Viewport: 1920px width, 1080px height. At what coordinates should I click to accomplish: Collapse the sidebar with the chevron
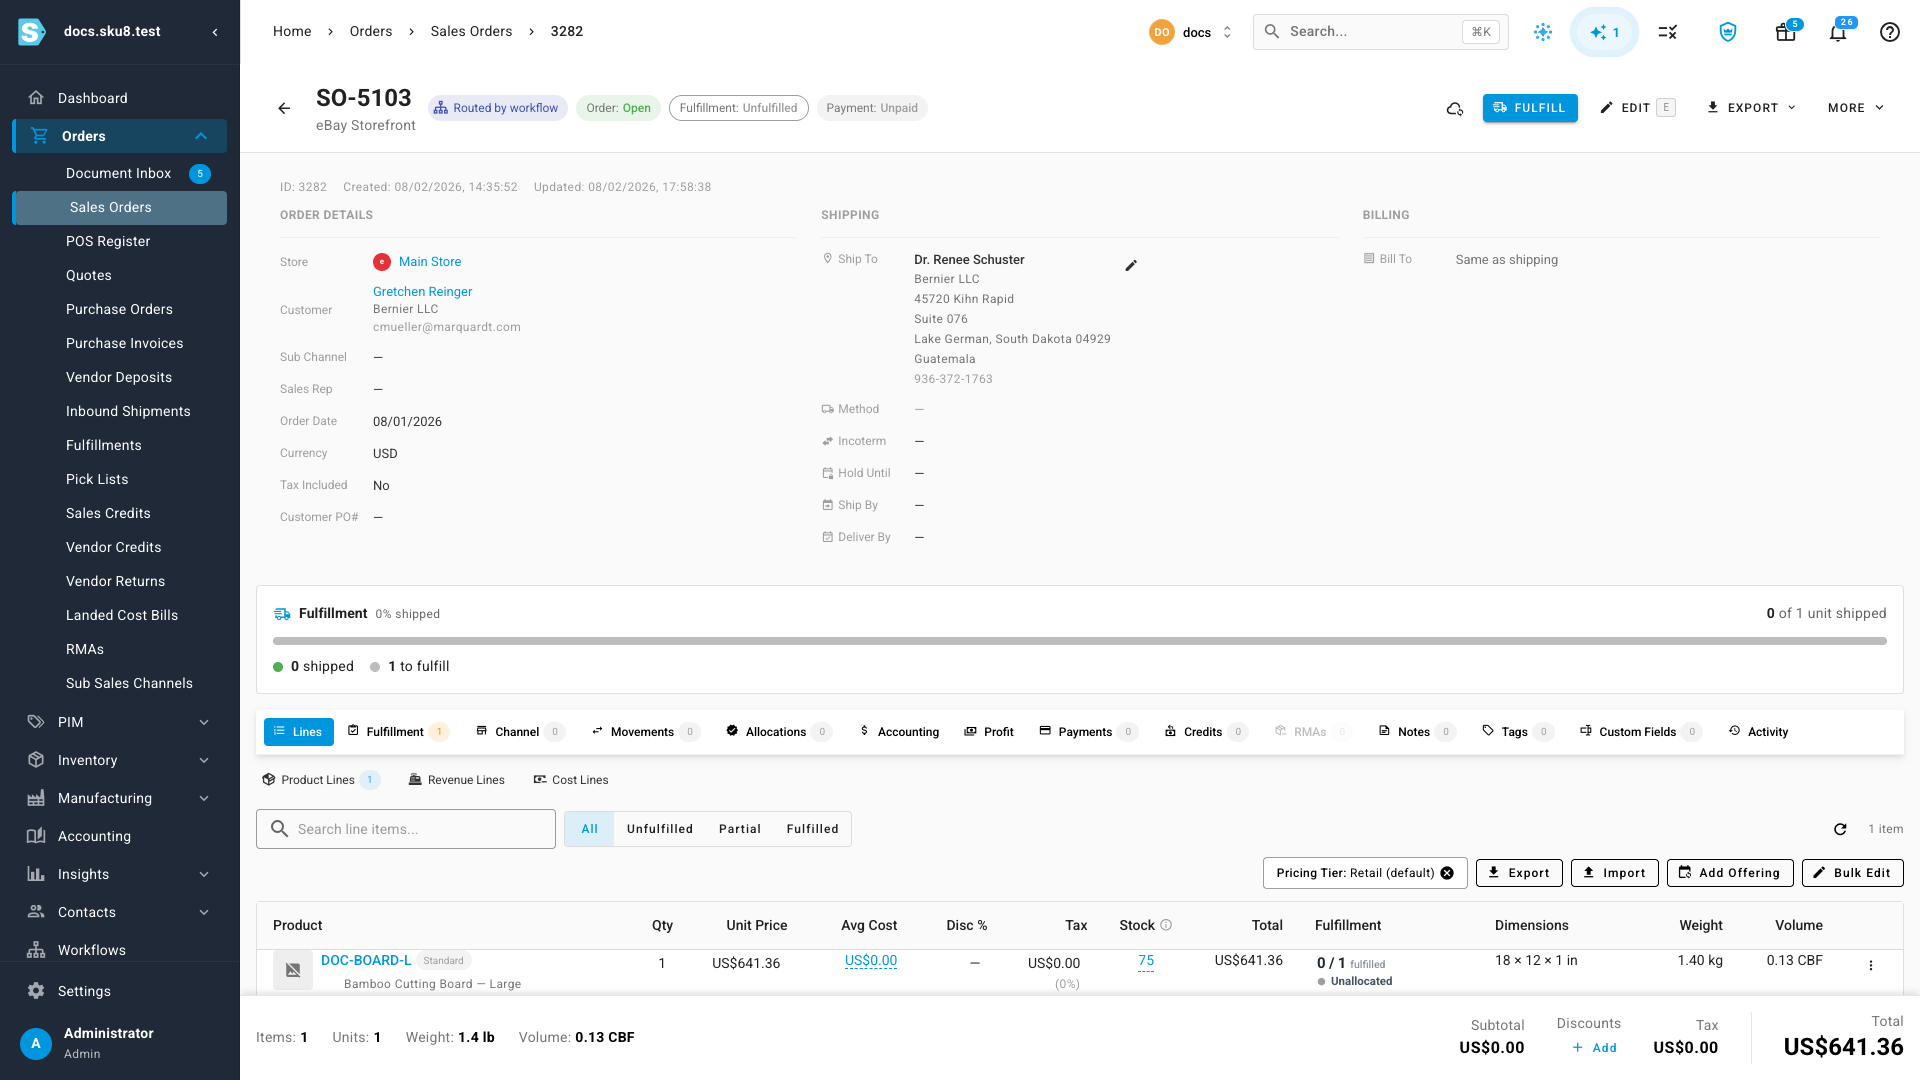click(215, 32)
